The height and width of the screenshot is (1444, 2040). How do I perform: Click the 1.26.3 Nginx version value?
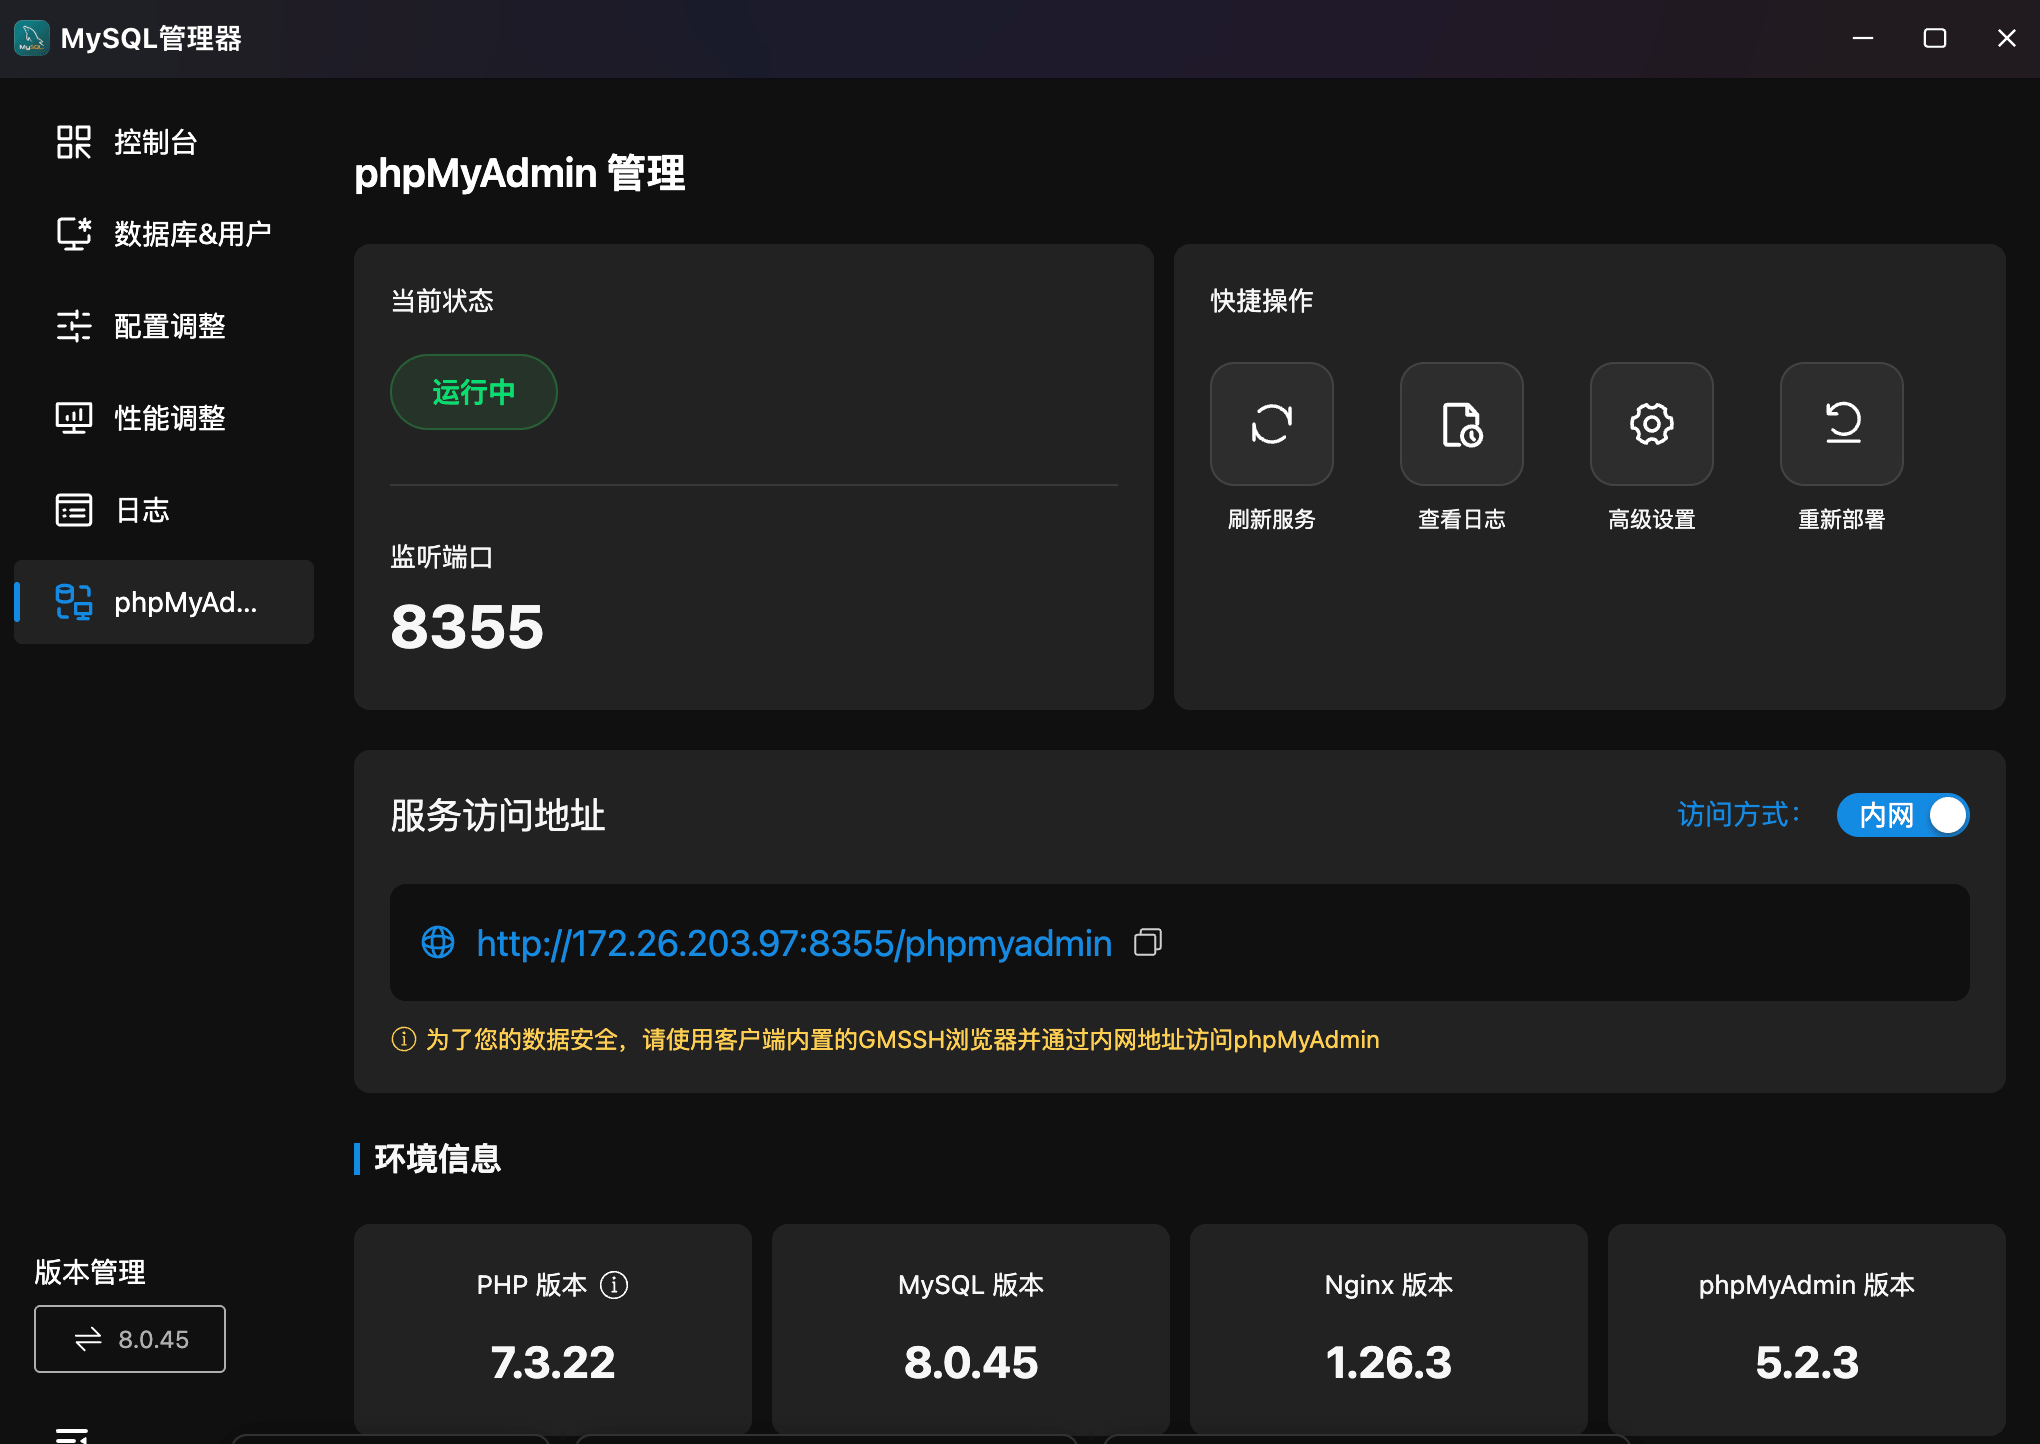click(x=1389, y=1362)
